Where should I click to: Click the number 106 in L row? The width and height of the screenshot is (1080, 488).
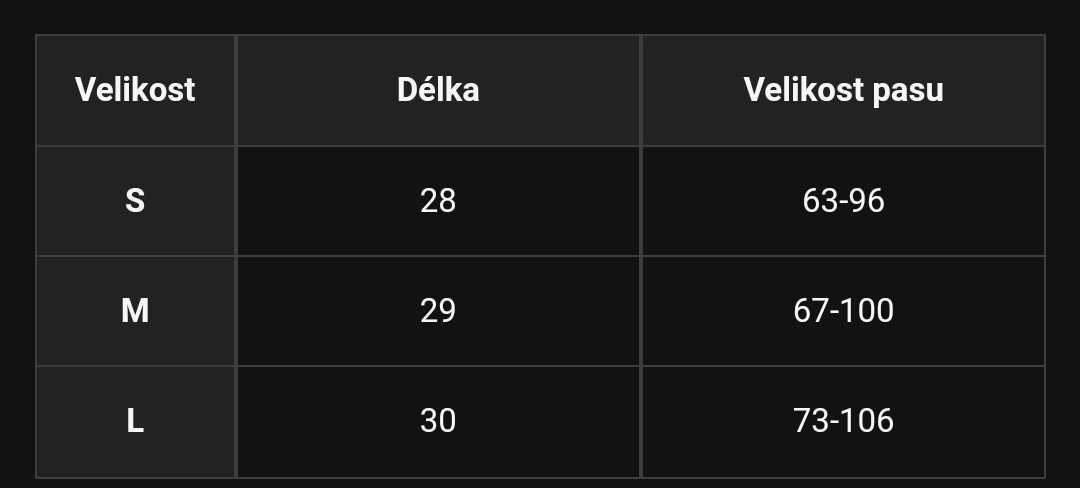pyautogui.click(x=867, y=421)
